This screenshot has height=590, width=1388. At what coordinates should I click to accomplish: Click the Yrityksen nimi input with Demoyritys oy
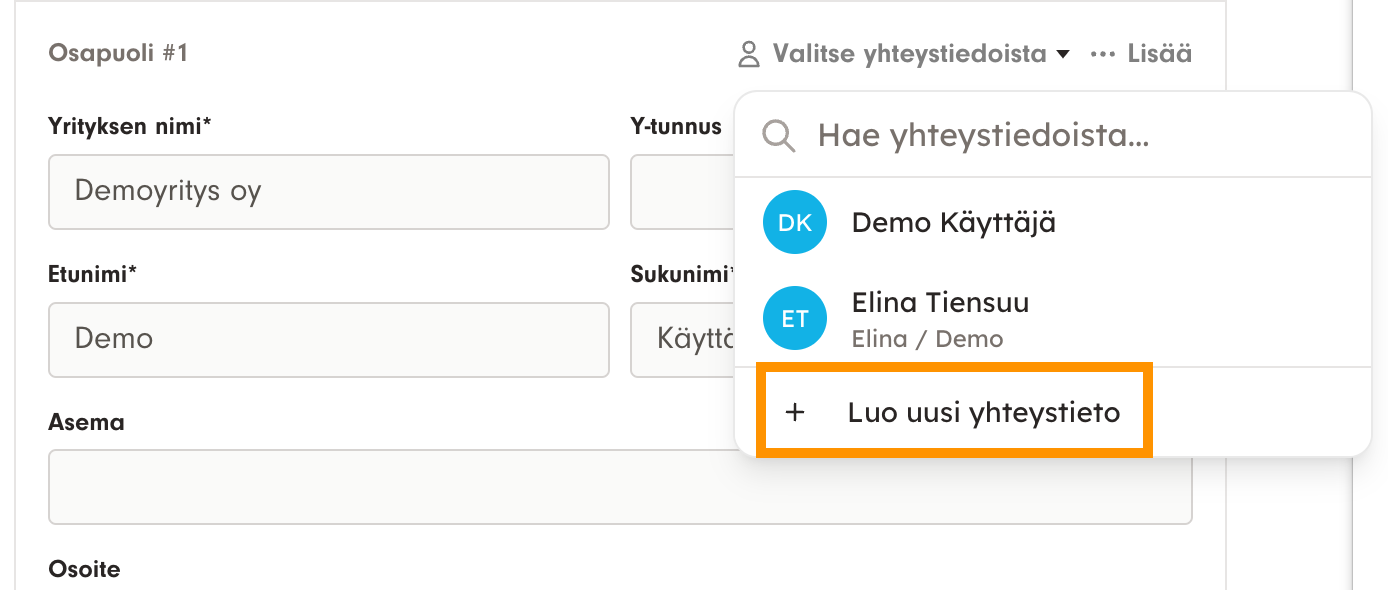(328, 191)
